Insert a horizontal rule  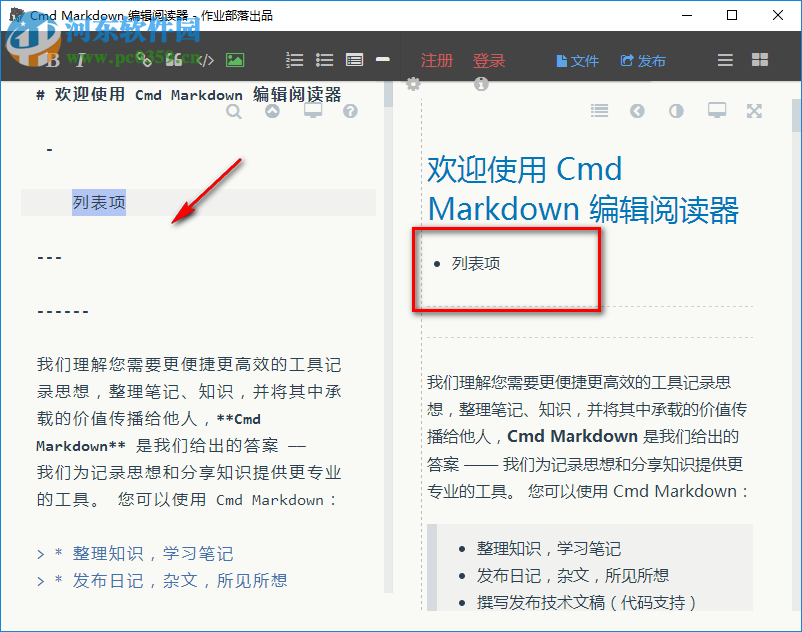click(x=382, y=59)
